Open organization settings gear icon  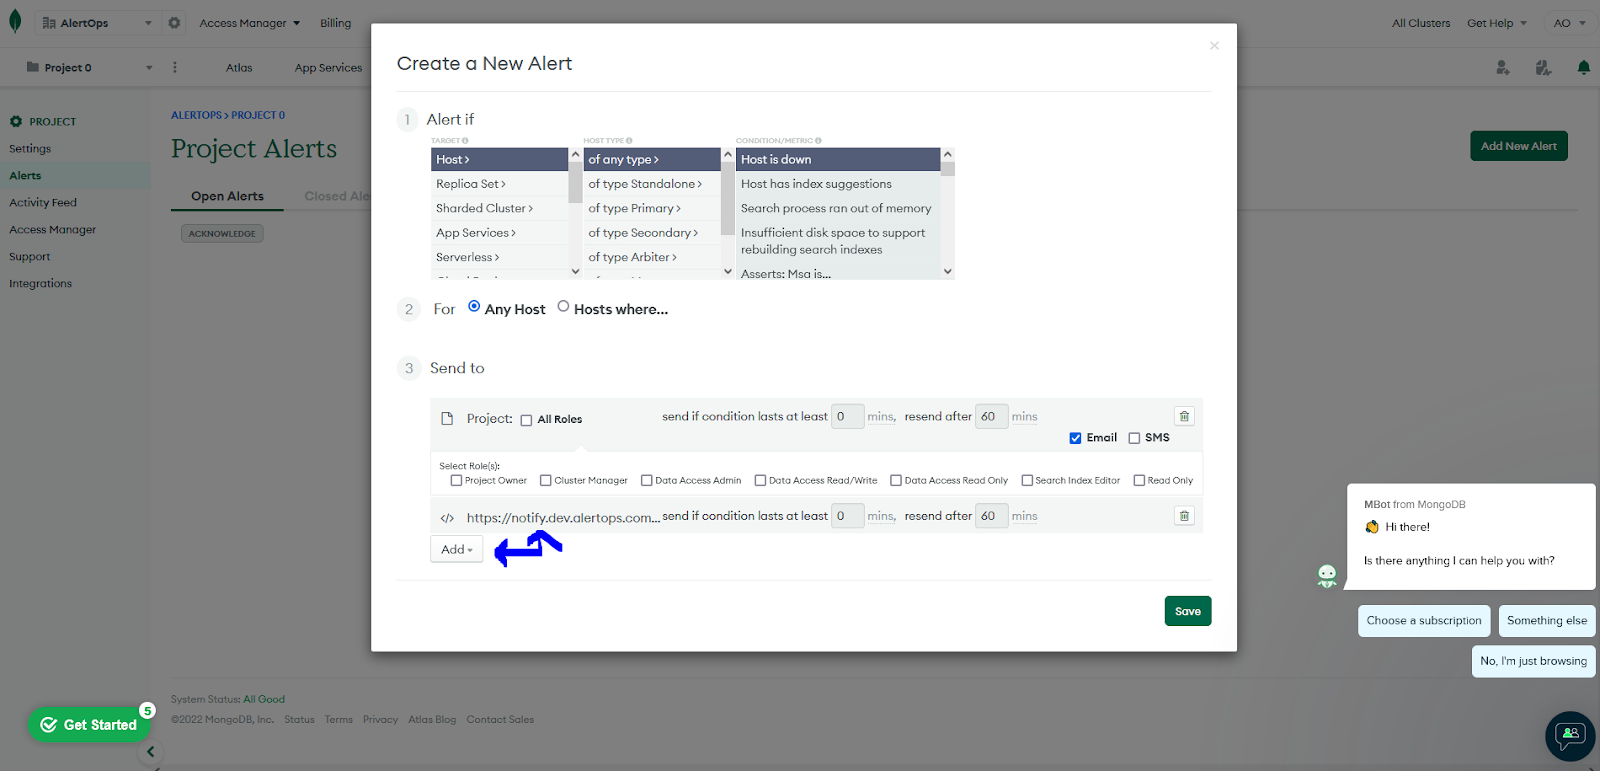tap(174, 23)
